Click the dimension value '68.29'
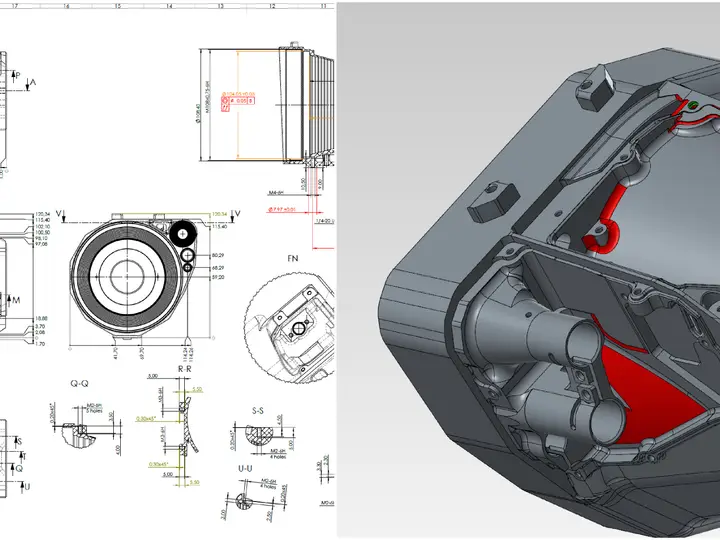 click(x=218, y=268)
